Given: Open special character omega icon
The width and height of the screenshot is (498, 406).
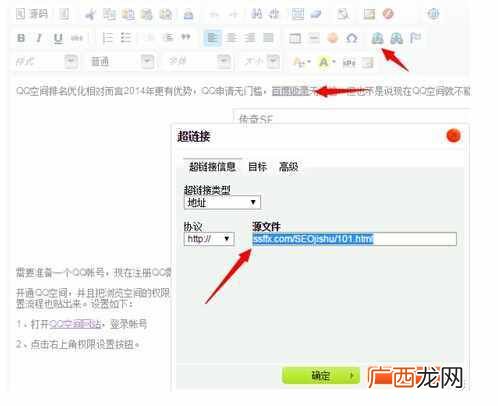Looking at the screenshot, I should pos(352,38).
